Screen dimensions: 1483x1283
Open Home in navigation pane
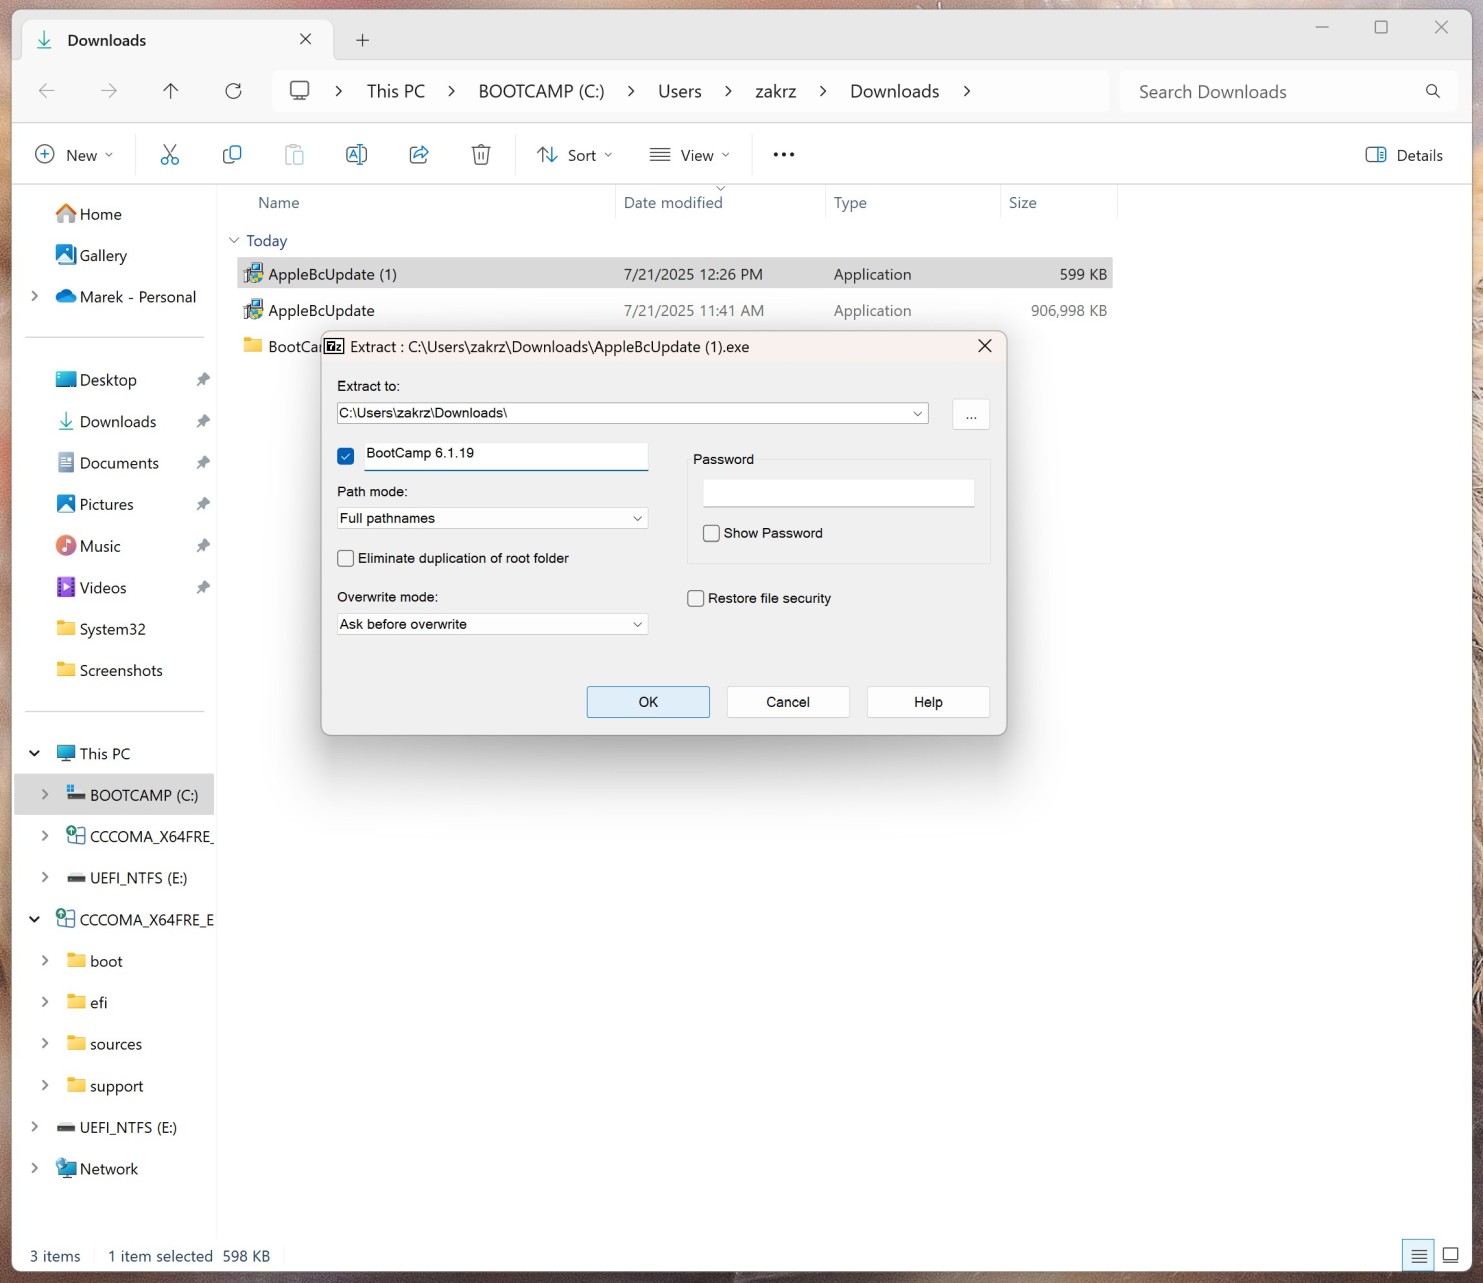point(89,214)
